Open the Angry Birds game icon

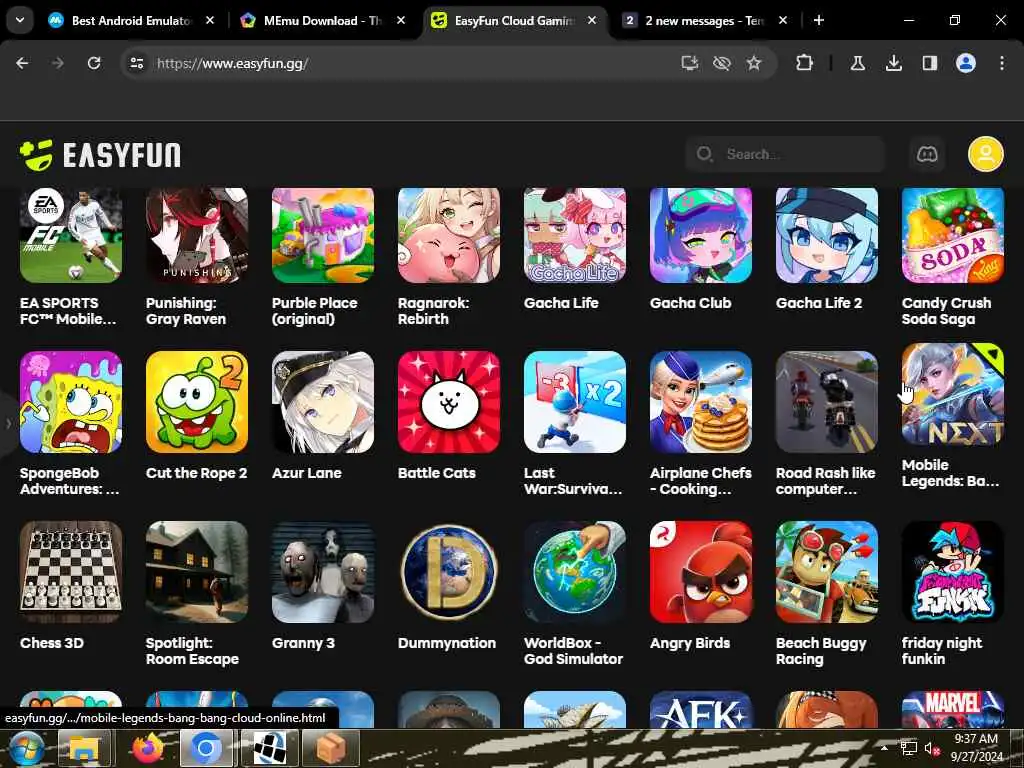point(701,572)
